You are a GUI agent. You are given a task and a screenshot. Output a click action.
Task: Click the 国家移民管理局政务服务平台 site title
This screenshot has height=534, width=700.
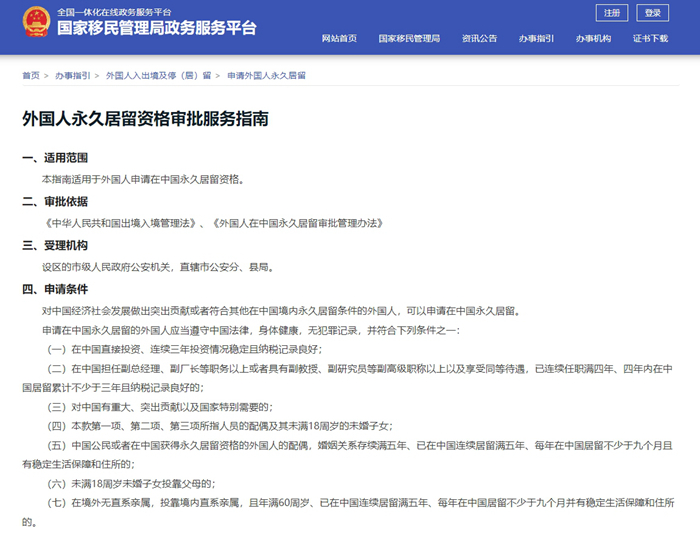pos(157,28)
